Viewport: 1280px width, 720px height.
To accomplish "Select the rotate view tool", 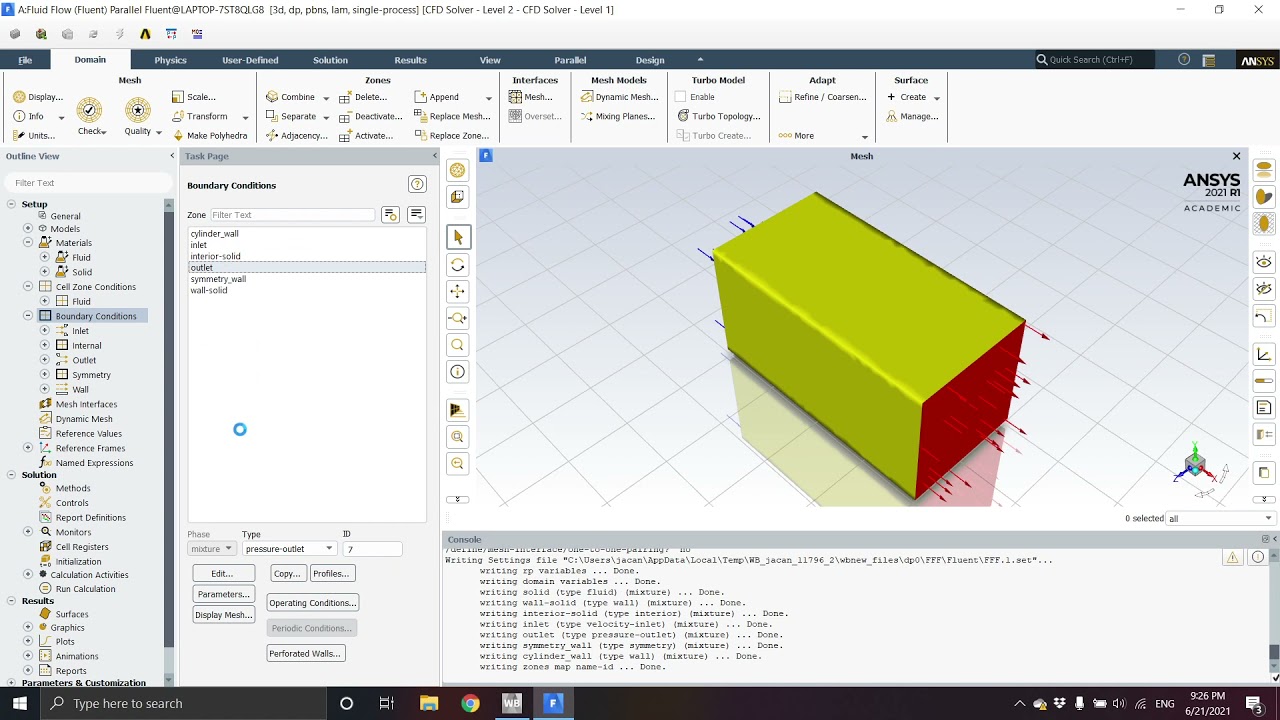I will point(458,265).
